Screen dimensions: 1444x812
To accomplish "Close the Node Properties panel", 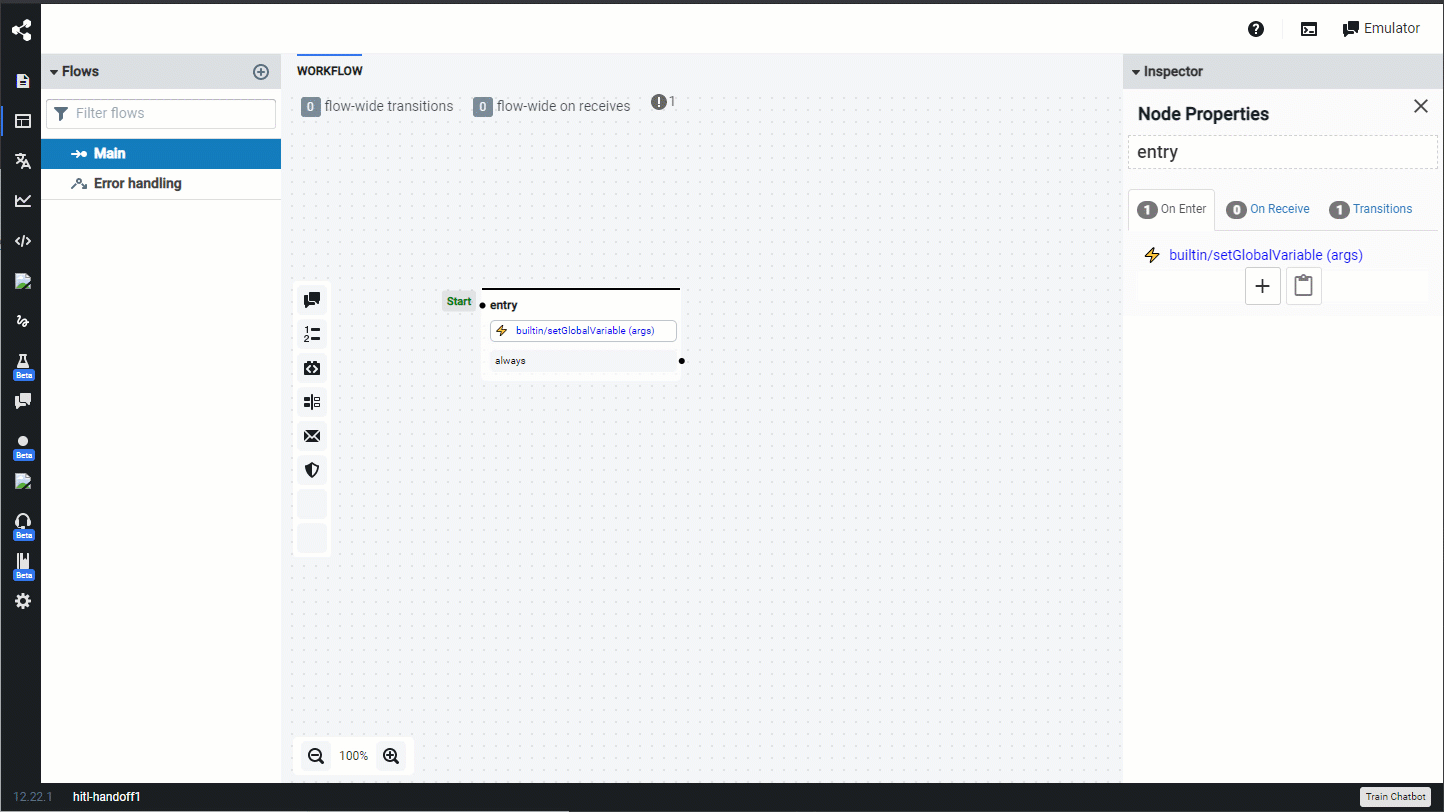I will pos(1421,106).
